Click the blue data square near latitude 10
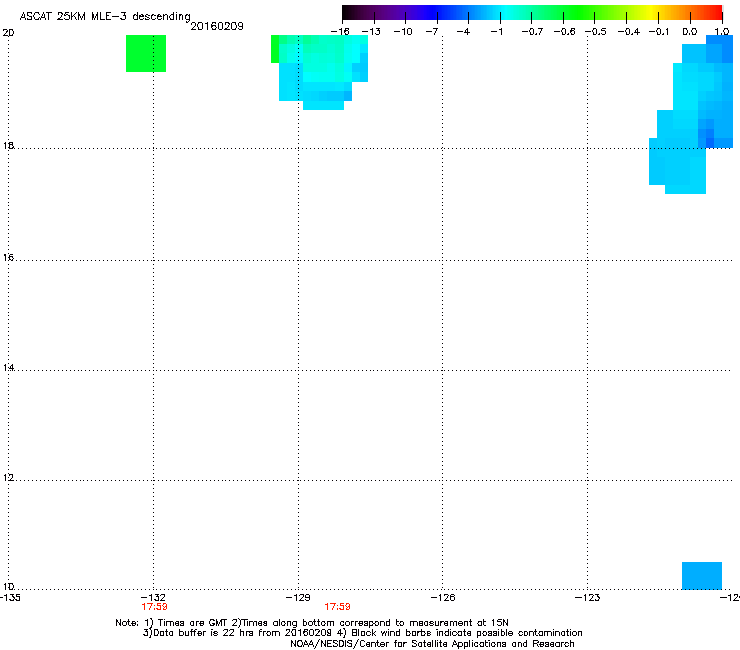The height and width of the screenshot is (650, 740). (x=702, y=575)
